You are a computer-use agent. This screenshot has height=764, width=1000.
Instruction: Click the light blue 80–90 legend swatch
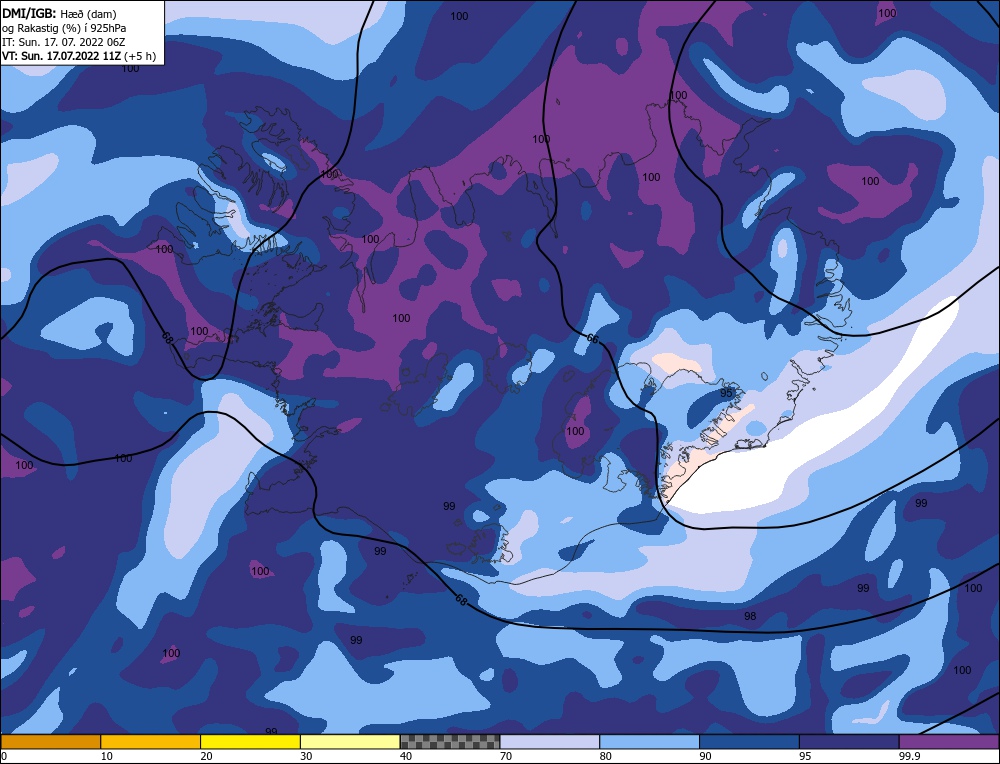[649, 742]
